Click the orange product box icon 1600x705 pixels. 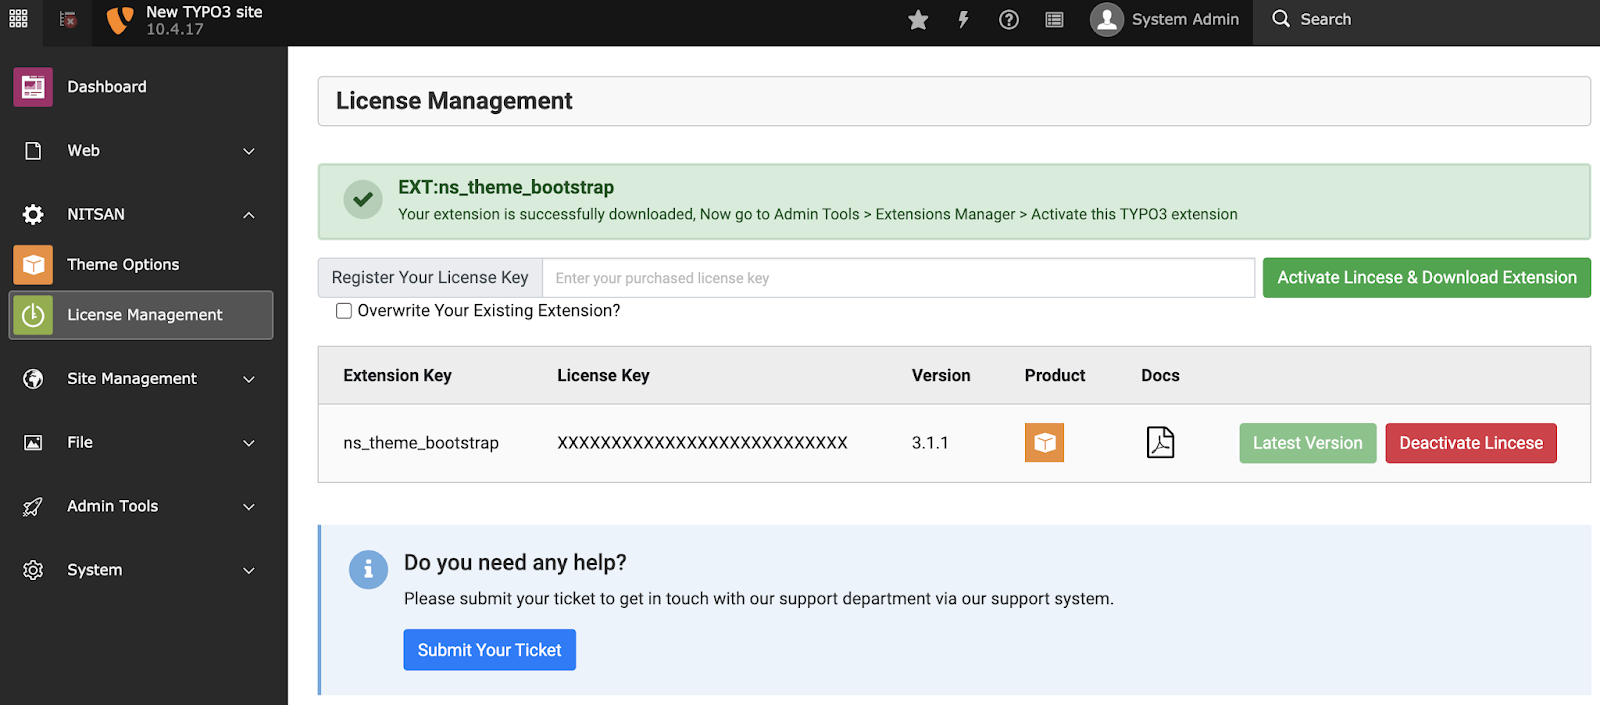tap(1044, 443)
